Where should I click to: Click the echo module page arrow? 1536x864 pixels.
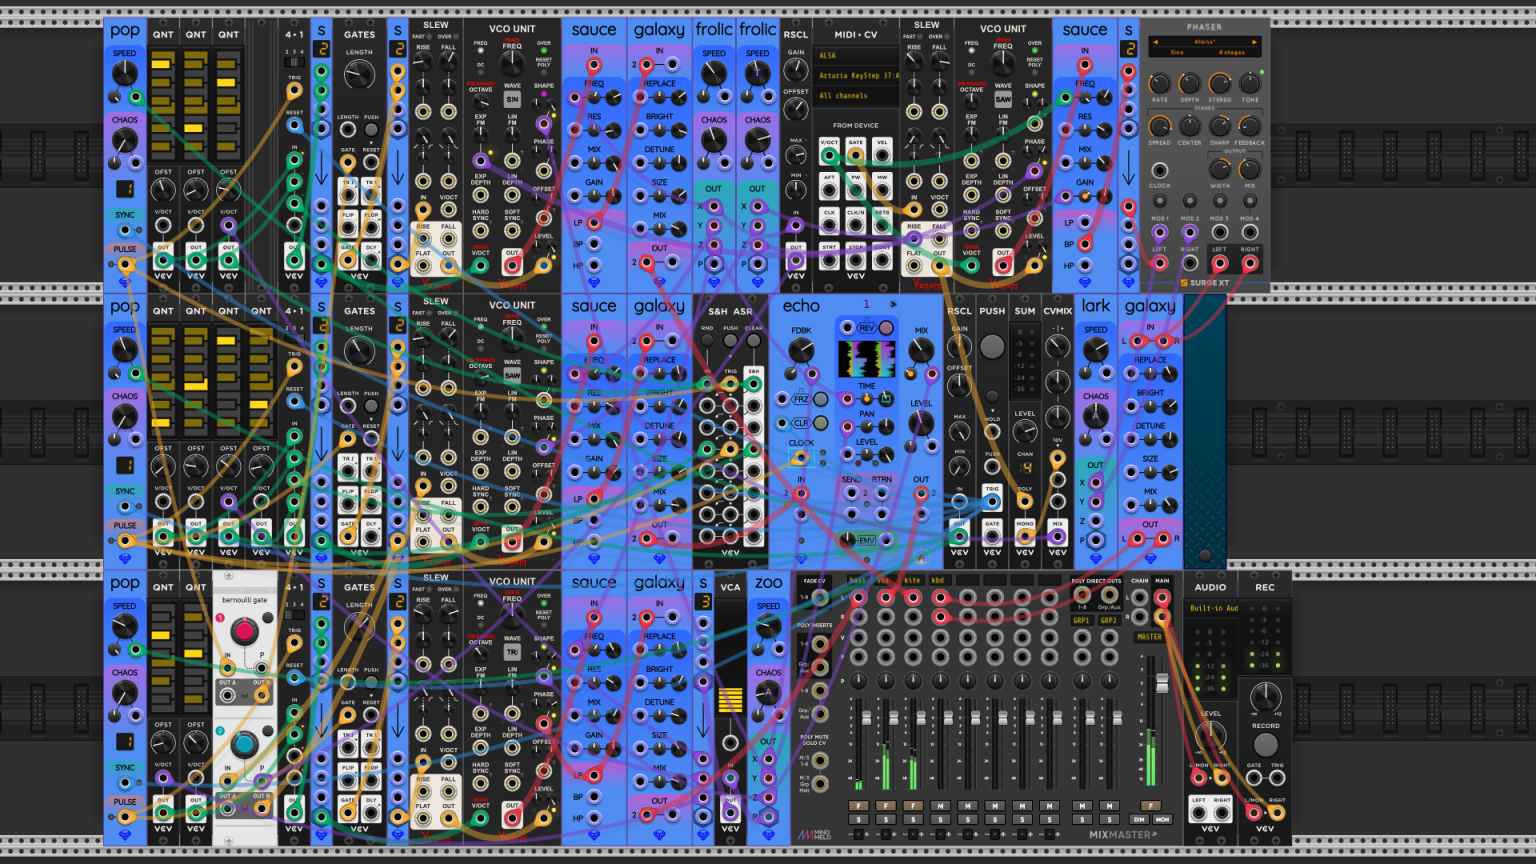(x=893, y=304)
